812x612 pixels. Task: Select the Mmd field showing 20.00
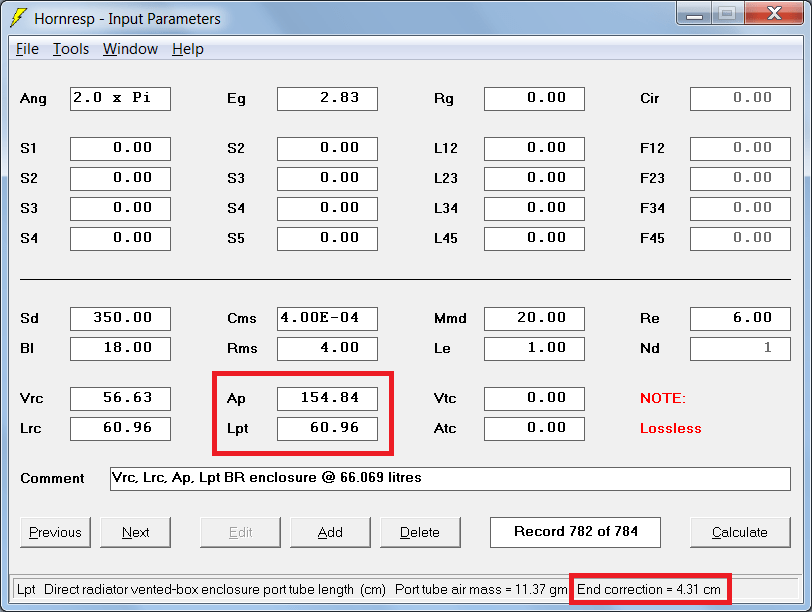coord(534,319)
